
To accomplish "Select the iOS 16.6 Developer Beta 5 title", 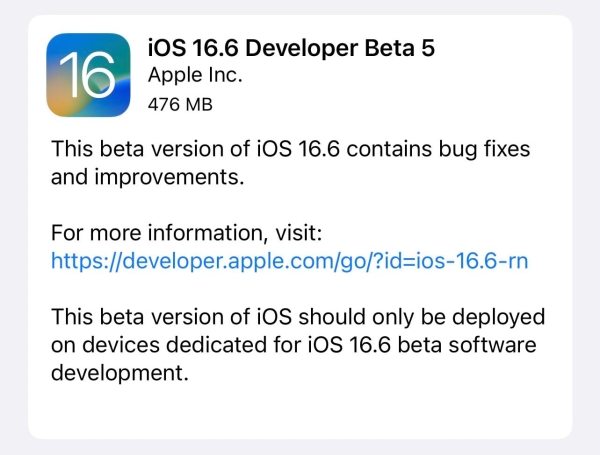I will point(291,48).
